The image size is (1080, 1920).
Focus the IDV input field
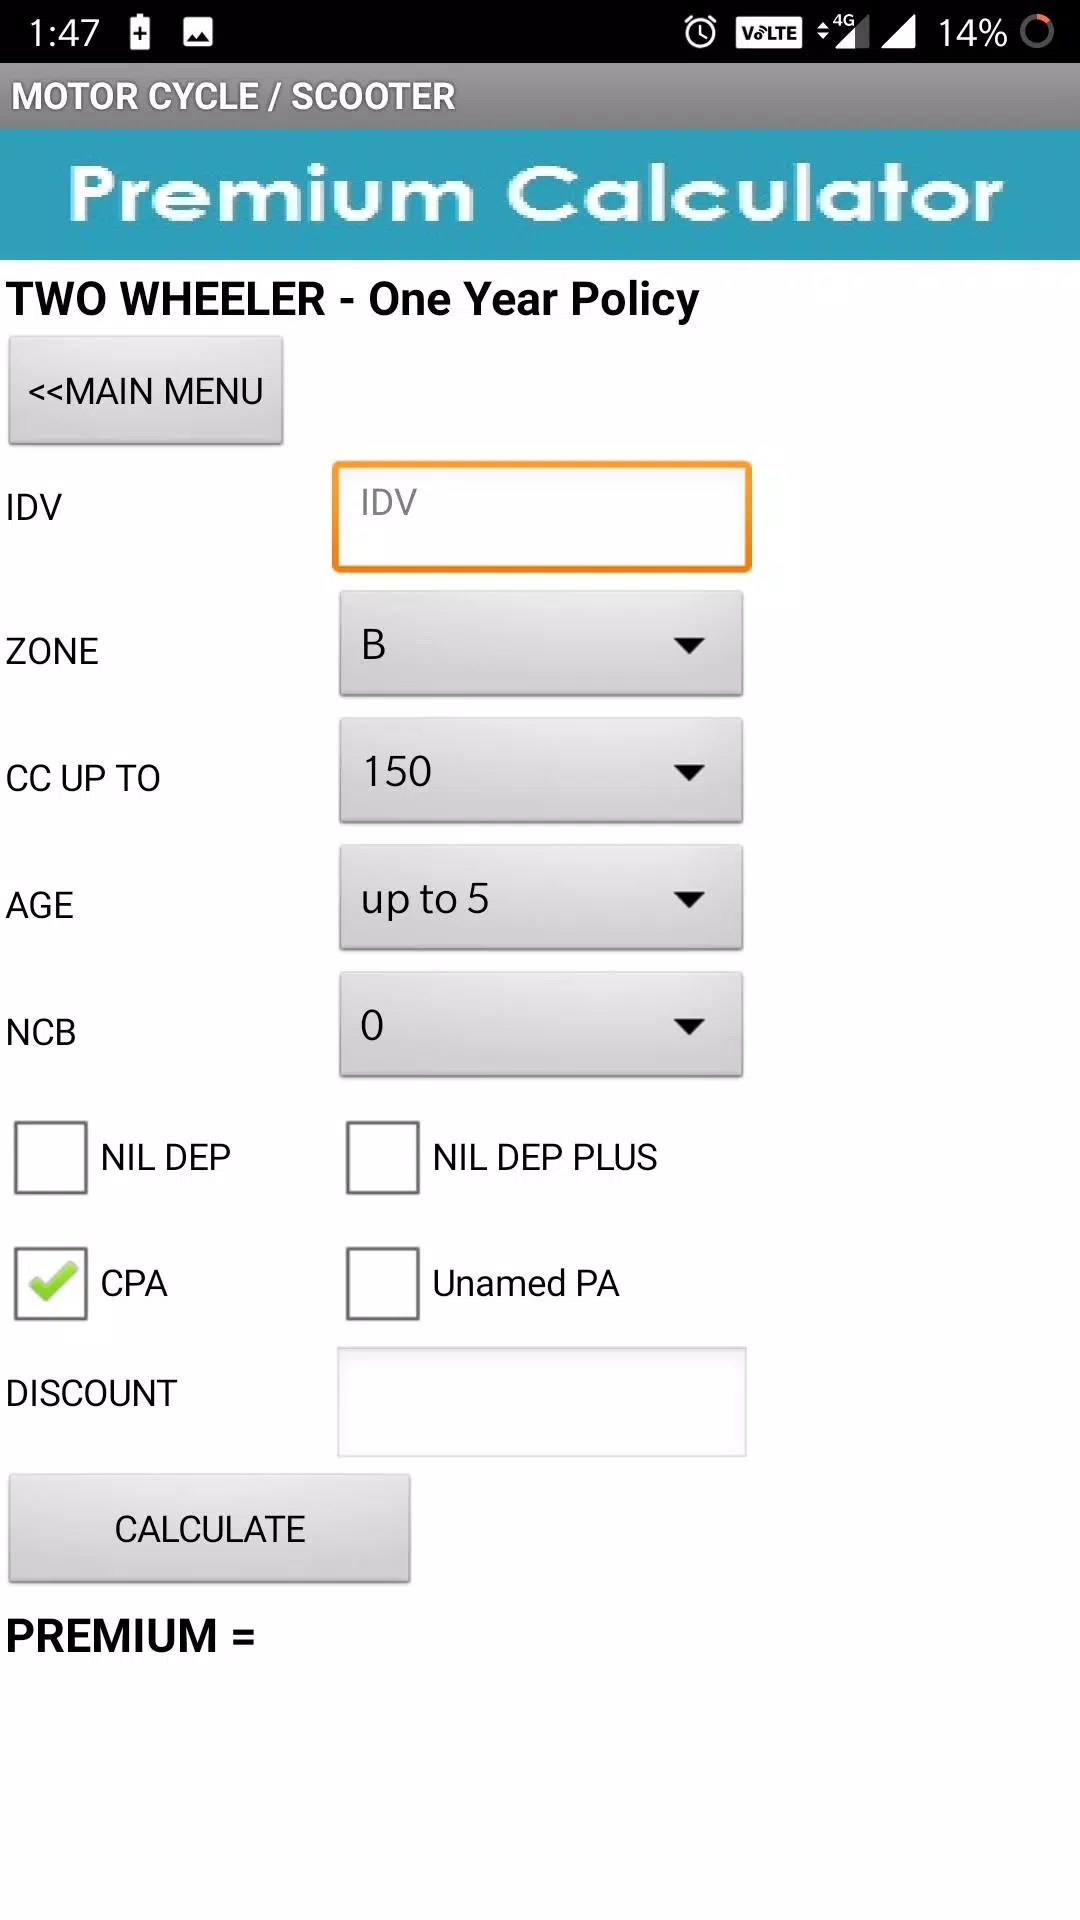click(x=542, y=517)
